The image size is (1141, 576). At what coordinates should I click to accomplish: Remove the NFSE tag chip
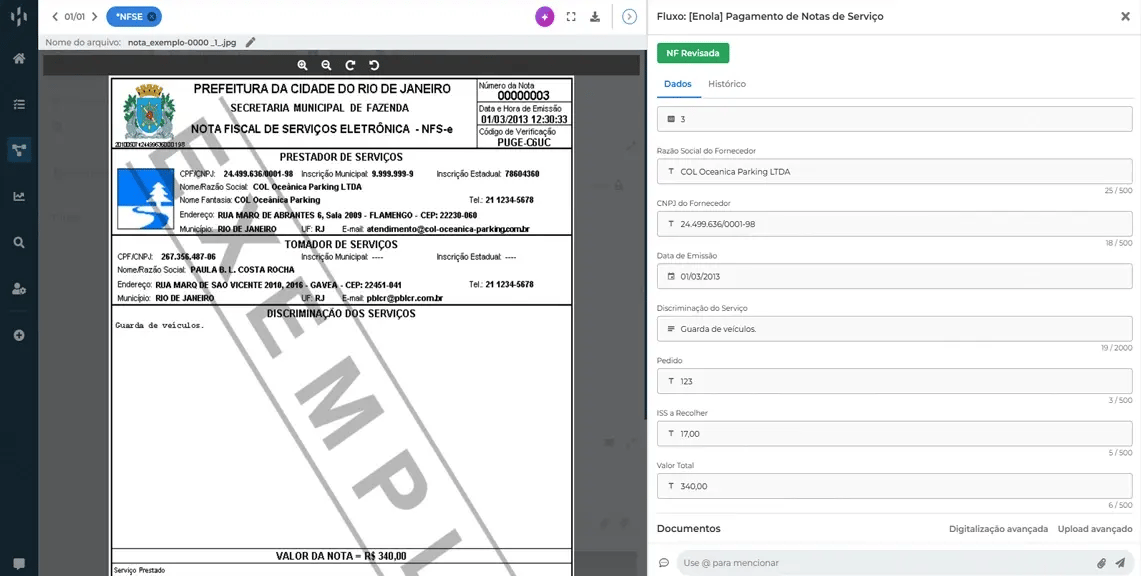pos(152,17)
